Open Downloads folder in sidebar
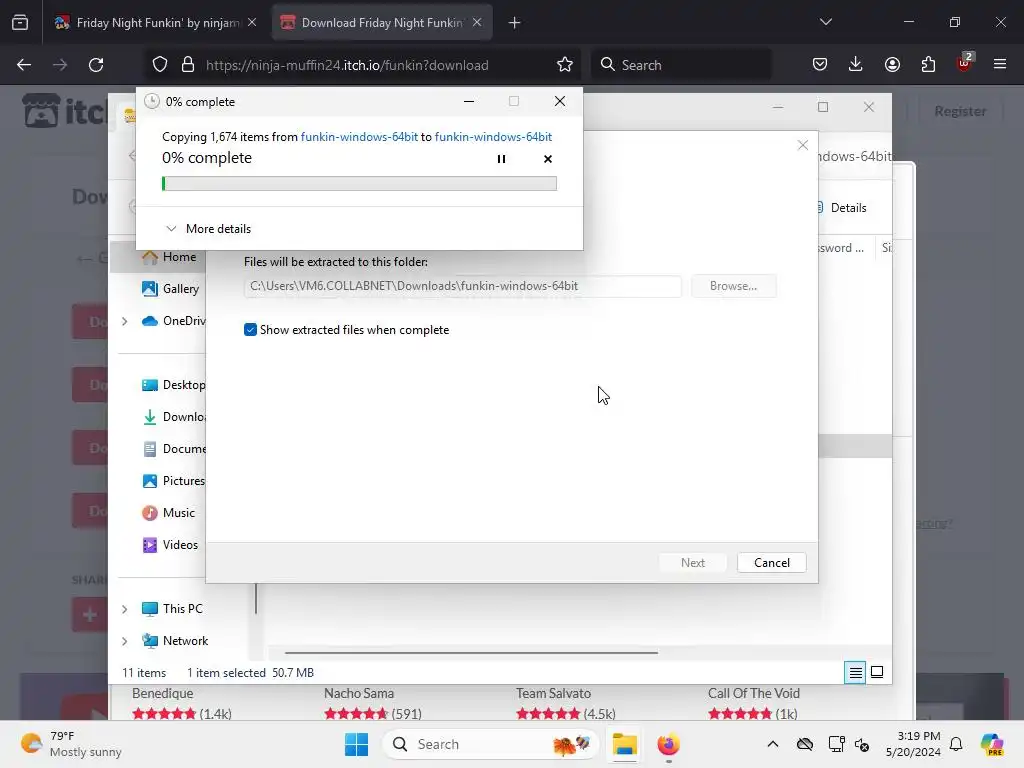 coord(173,417)
